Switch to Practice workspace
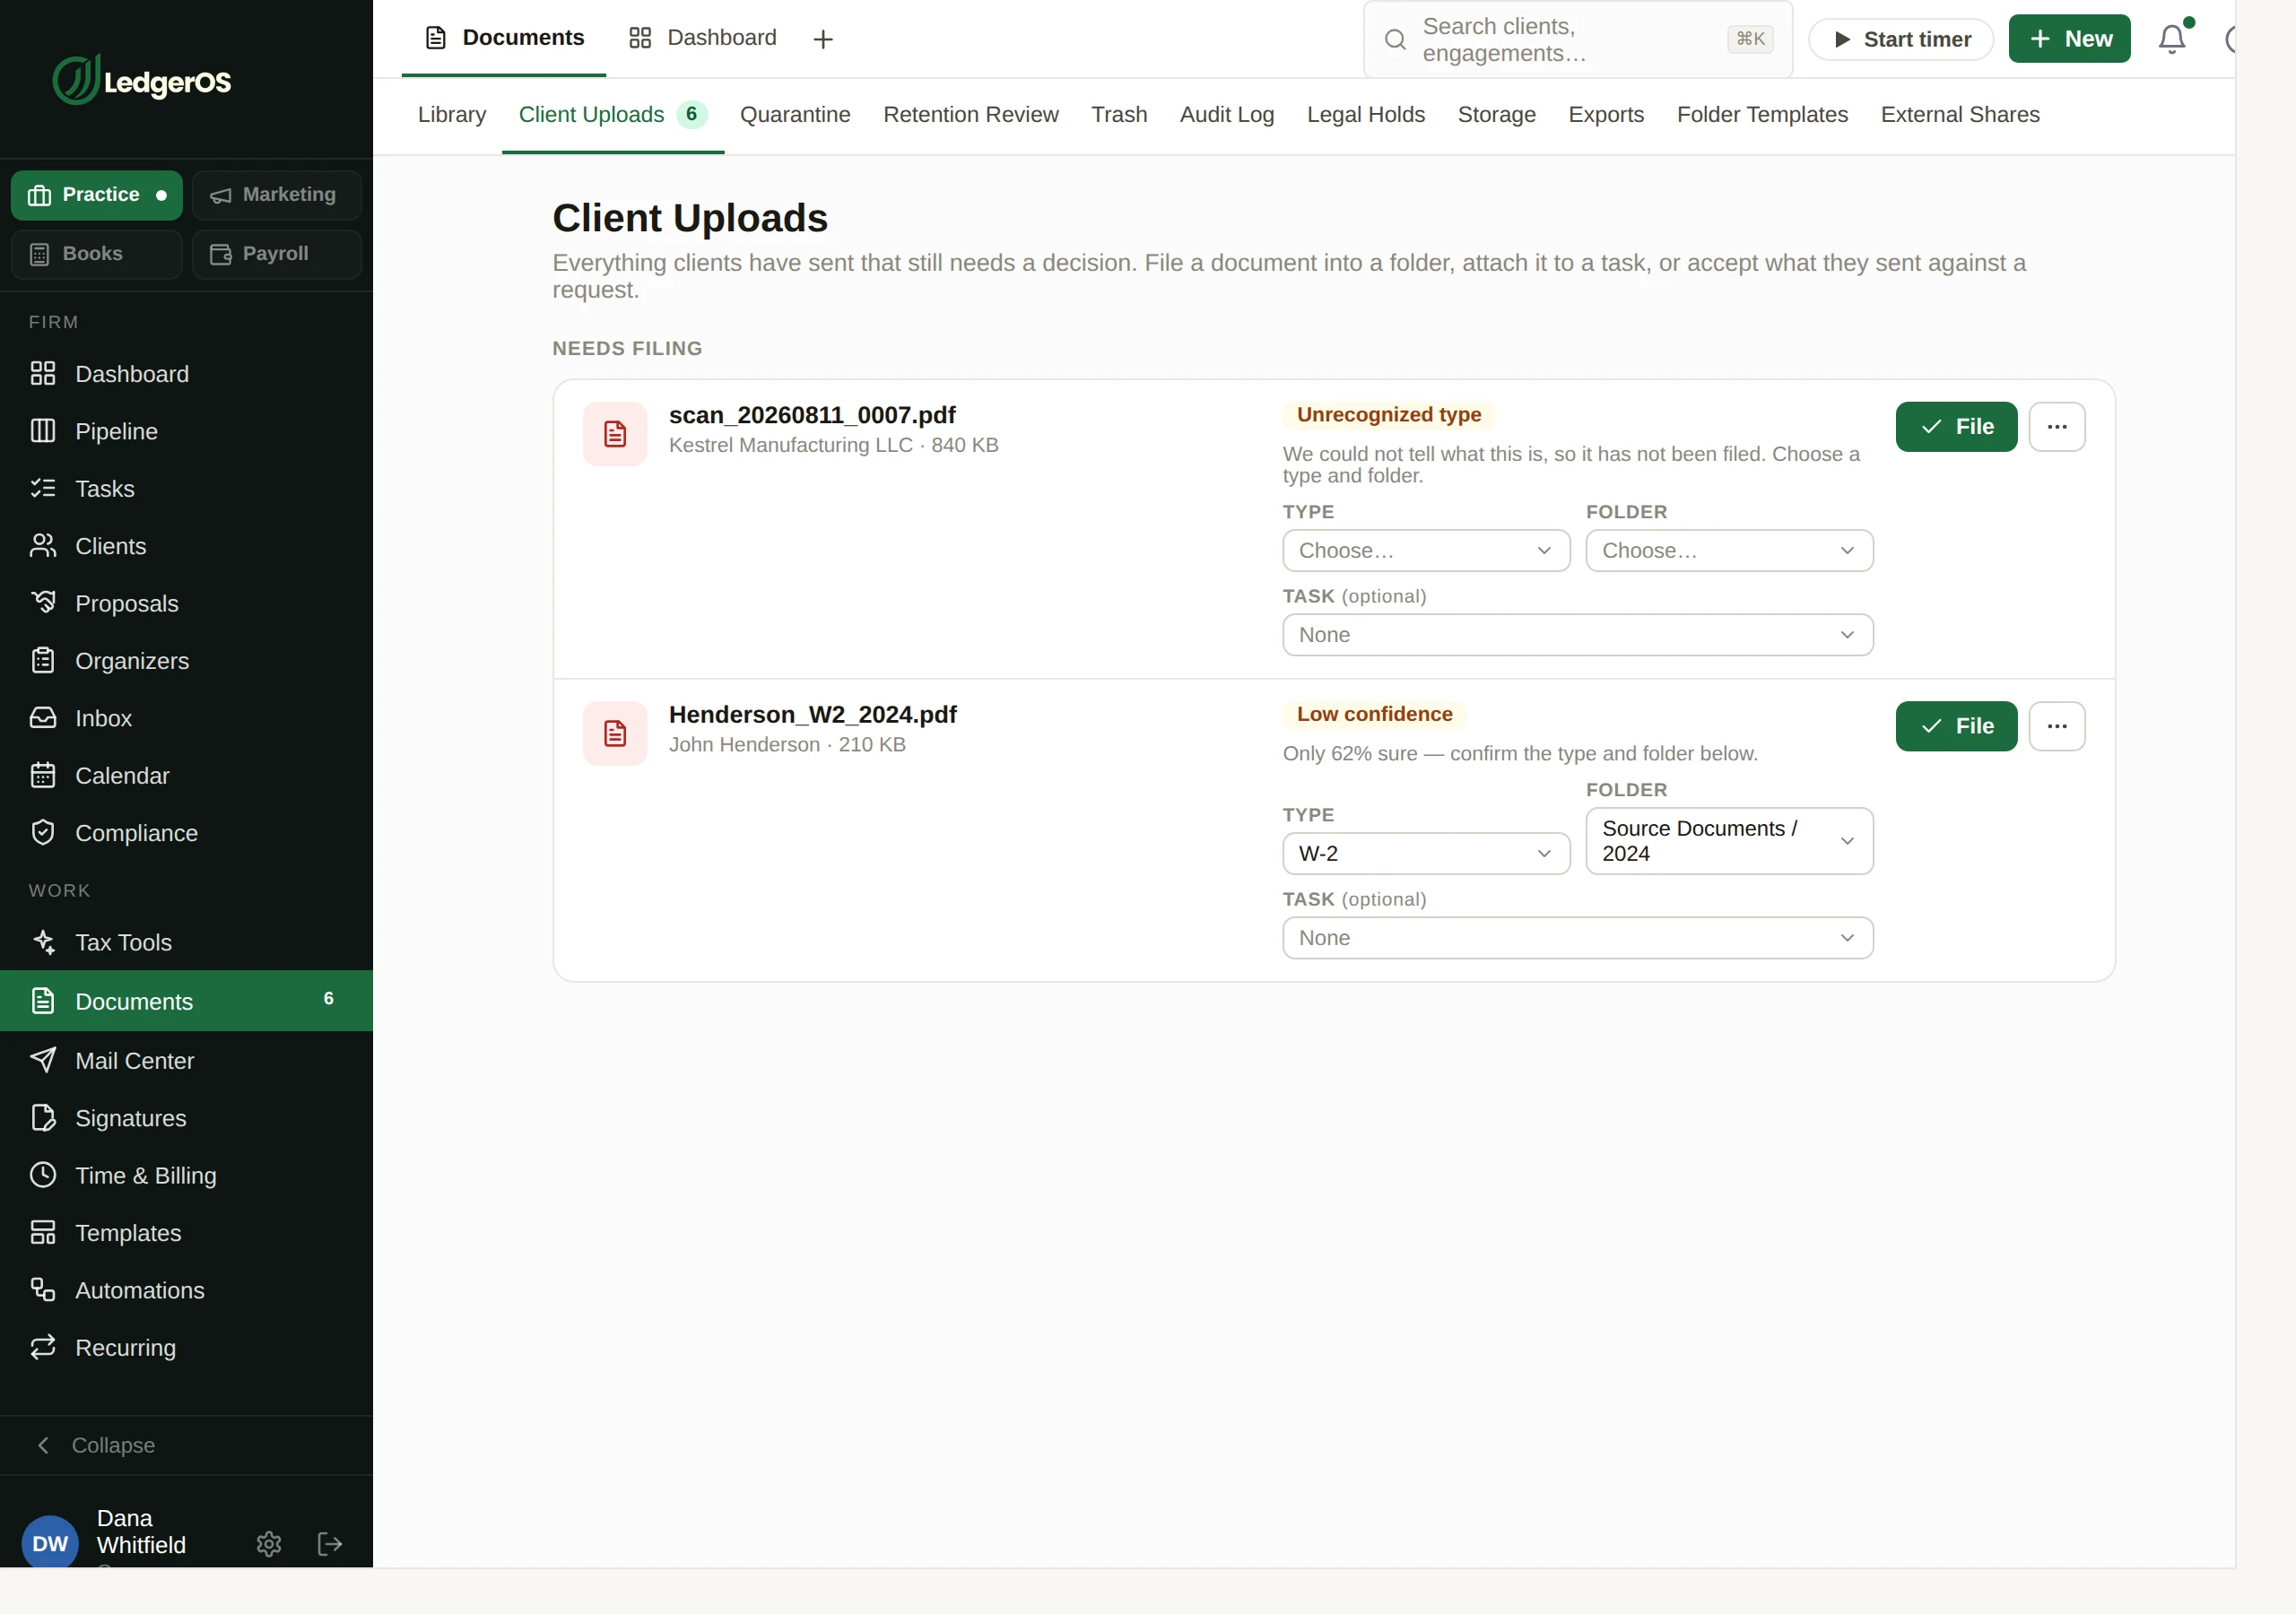Viewport: 2296px width, 1614px height. tap(96, 195)
